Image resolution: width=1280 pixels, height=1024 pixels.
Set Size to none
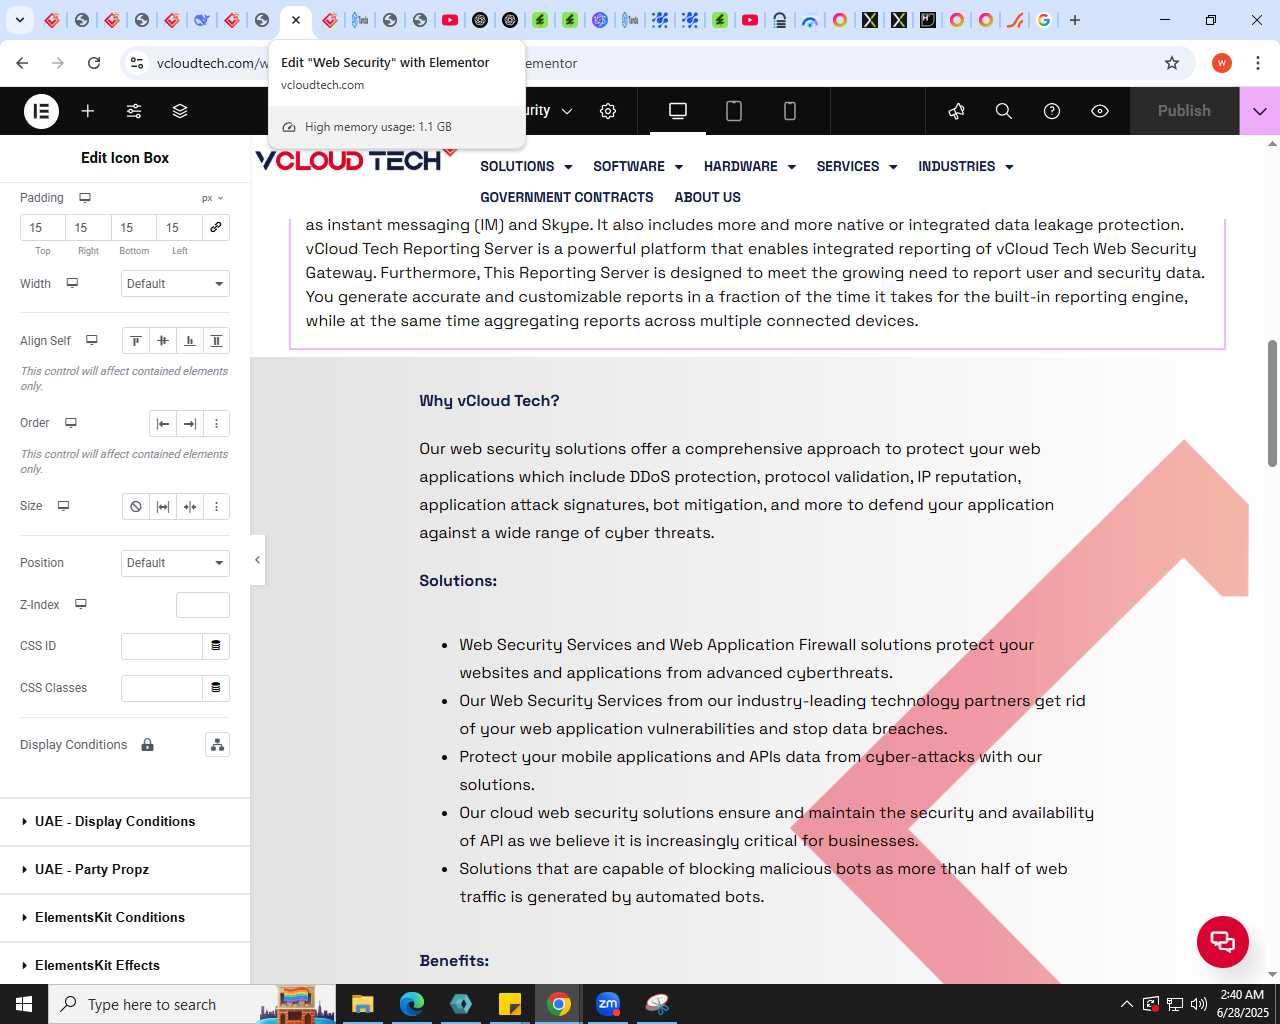pos(136,507)
